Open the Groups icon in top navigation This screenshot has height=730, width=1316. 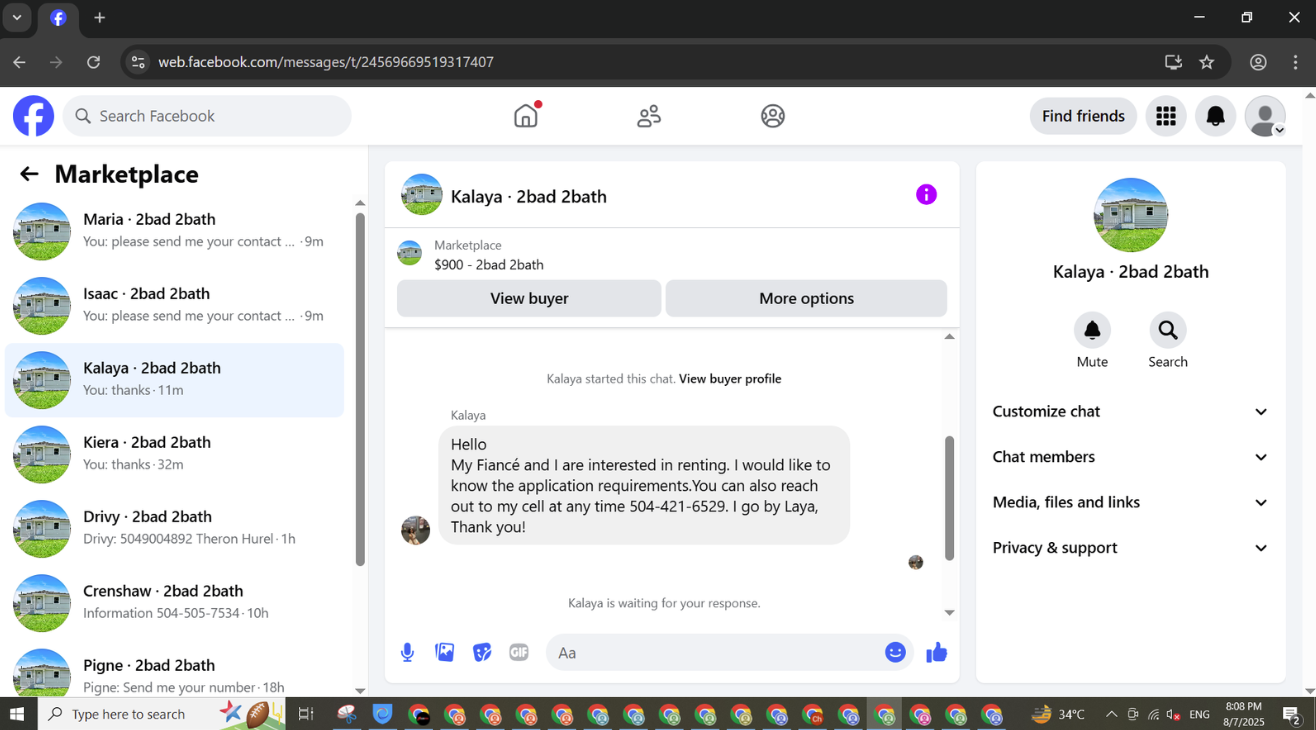point(773,116)
